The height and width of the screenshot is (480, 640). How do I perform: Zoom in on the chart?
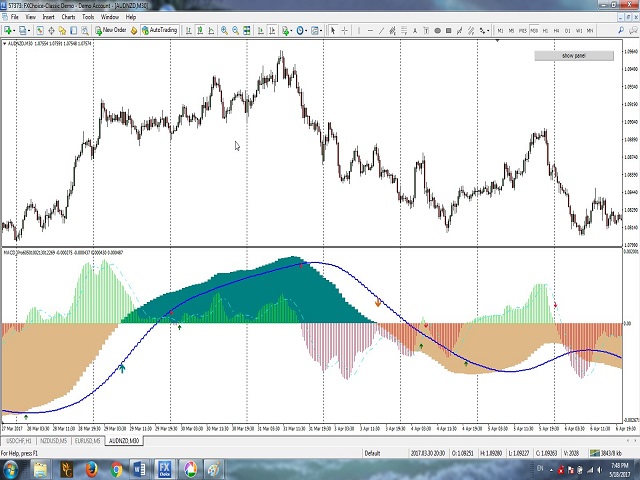click(x=224, y=31)
